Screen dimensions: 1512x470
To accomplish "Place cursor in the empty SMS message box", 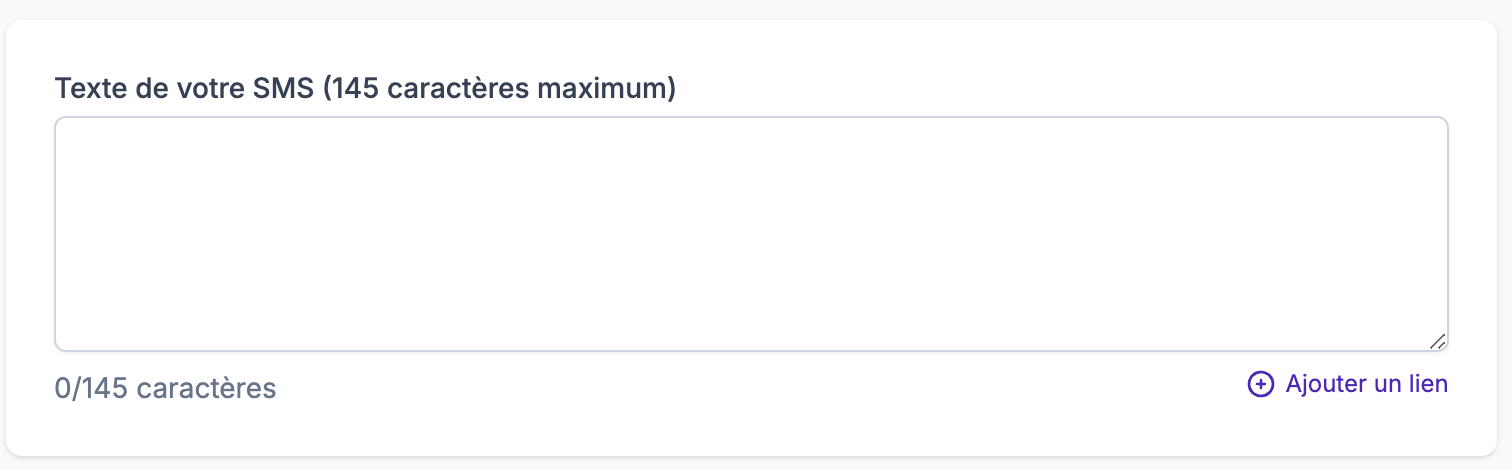I will click(751, 234).
